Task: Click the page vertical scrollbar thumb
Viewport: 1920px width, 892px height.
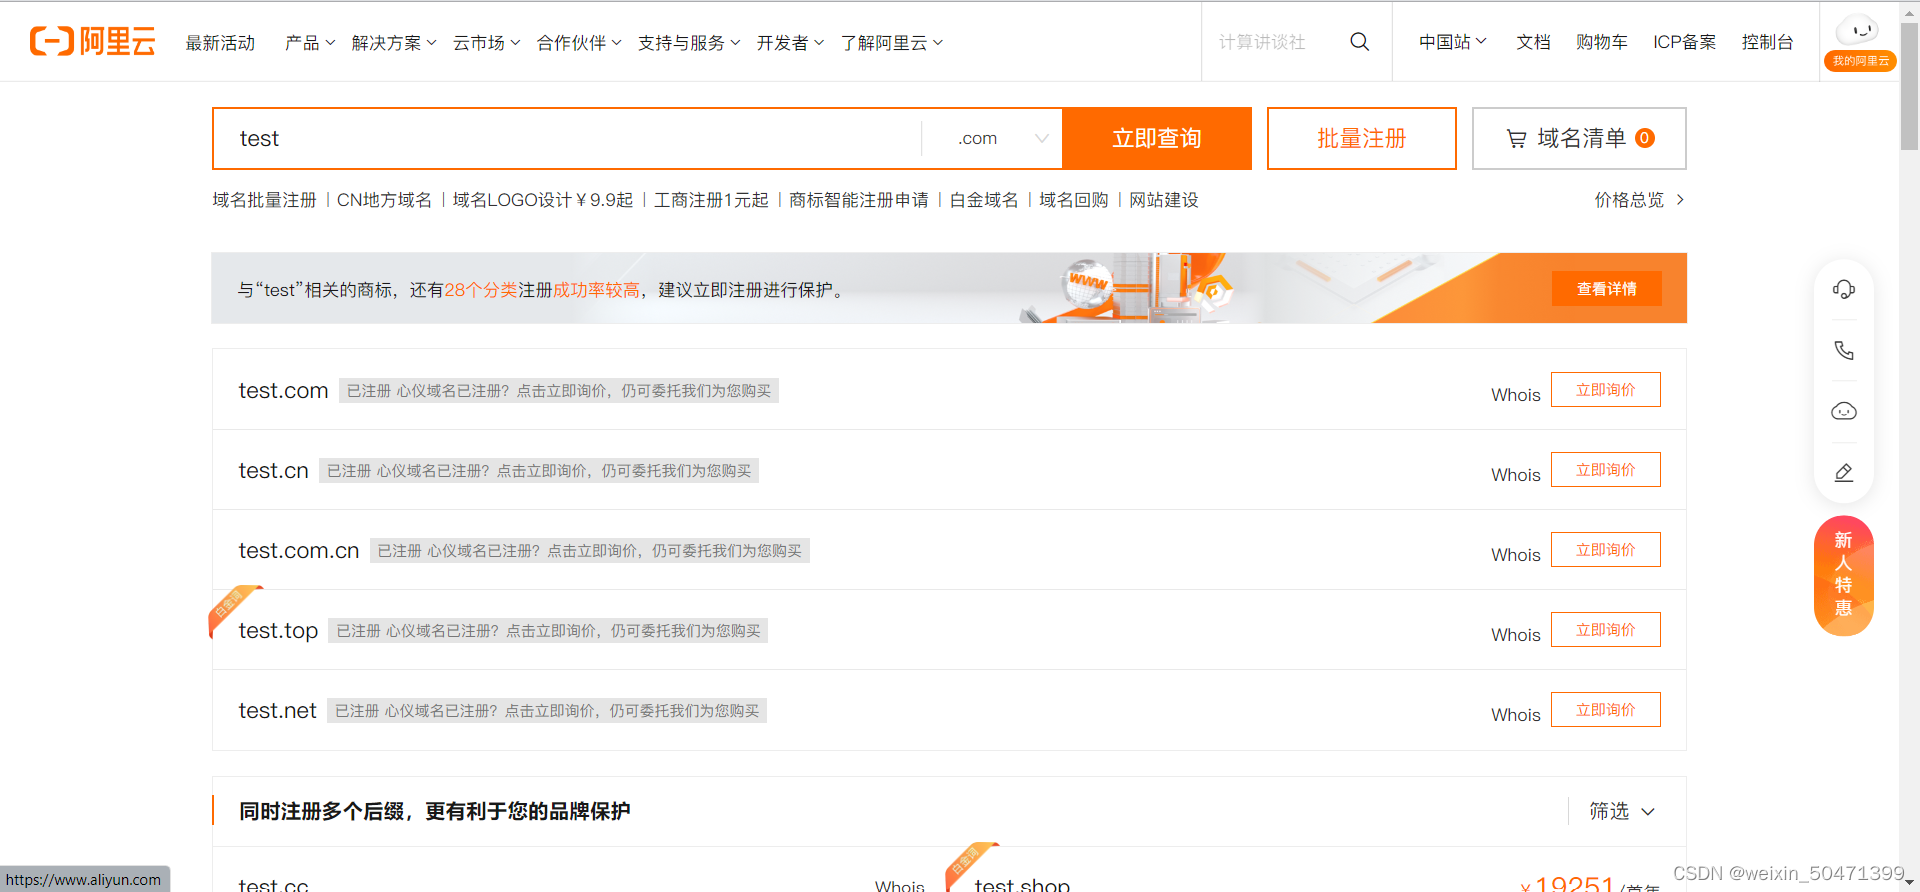Action: coord(1909,85)
